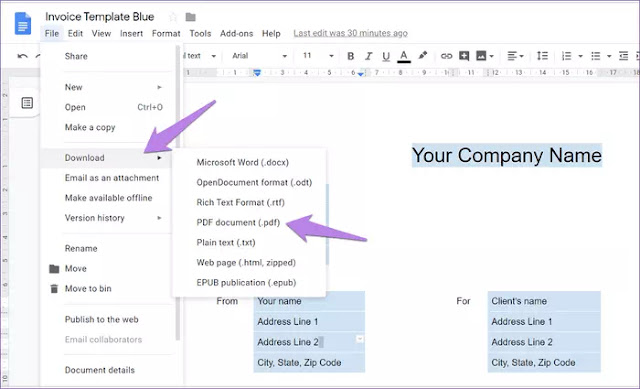The image size is (640, 389).
Task: Click the move-to-folder icon beside the title
Action: click(x=191, y=17)
